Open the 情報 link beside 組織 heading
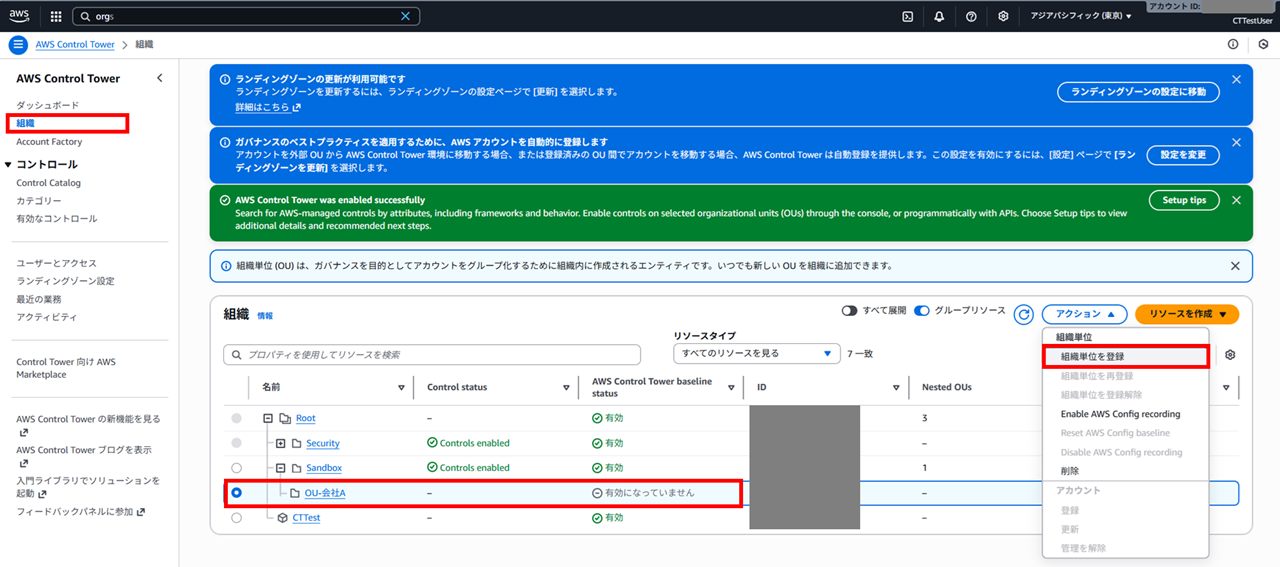Image resolution: width=1280 pixels, height=567 pixels. pyautogui.click(x=264, y=315)
